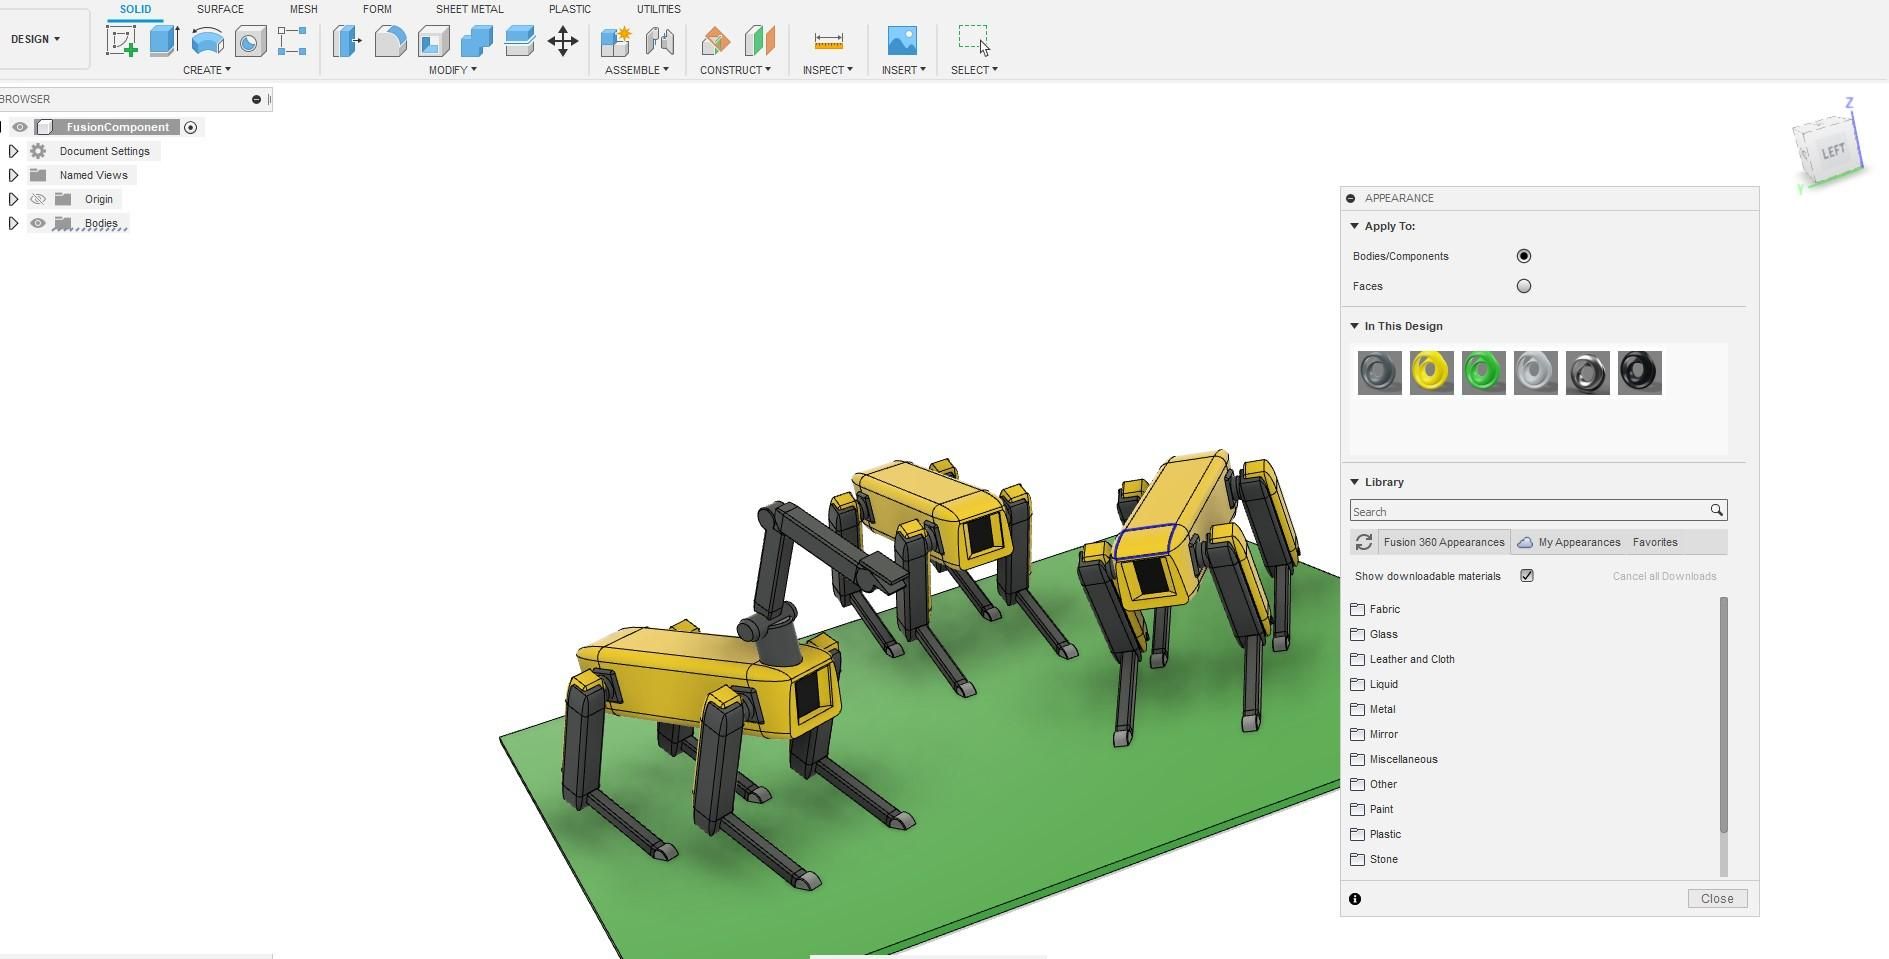1889x959 pixels.
Task: Close the Appearance dialog
Action: point(1716,898)
